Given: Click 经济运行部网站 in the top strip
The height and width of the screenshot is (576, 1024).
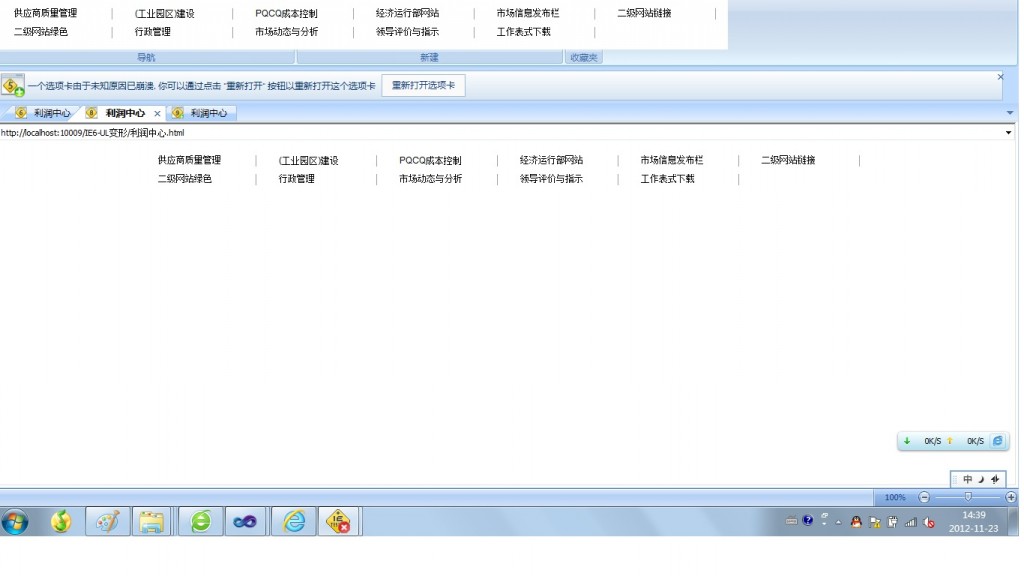Looking at the screenshot, I should [408, 13].
